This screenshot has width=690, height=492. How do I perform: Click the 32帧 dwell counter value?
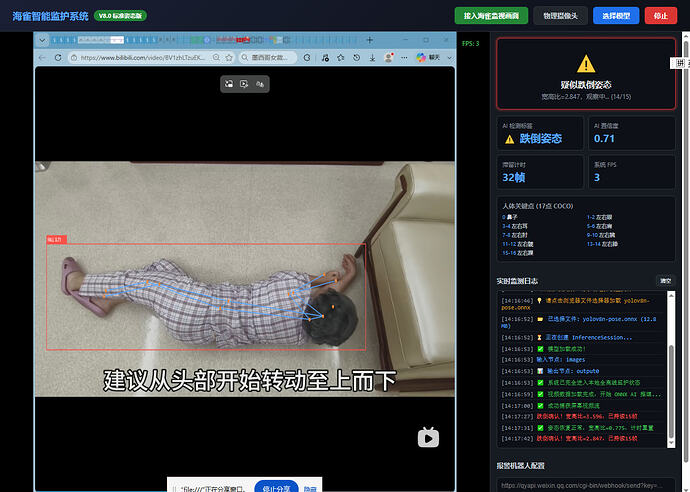[x=514, y=177]
